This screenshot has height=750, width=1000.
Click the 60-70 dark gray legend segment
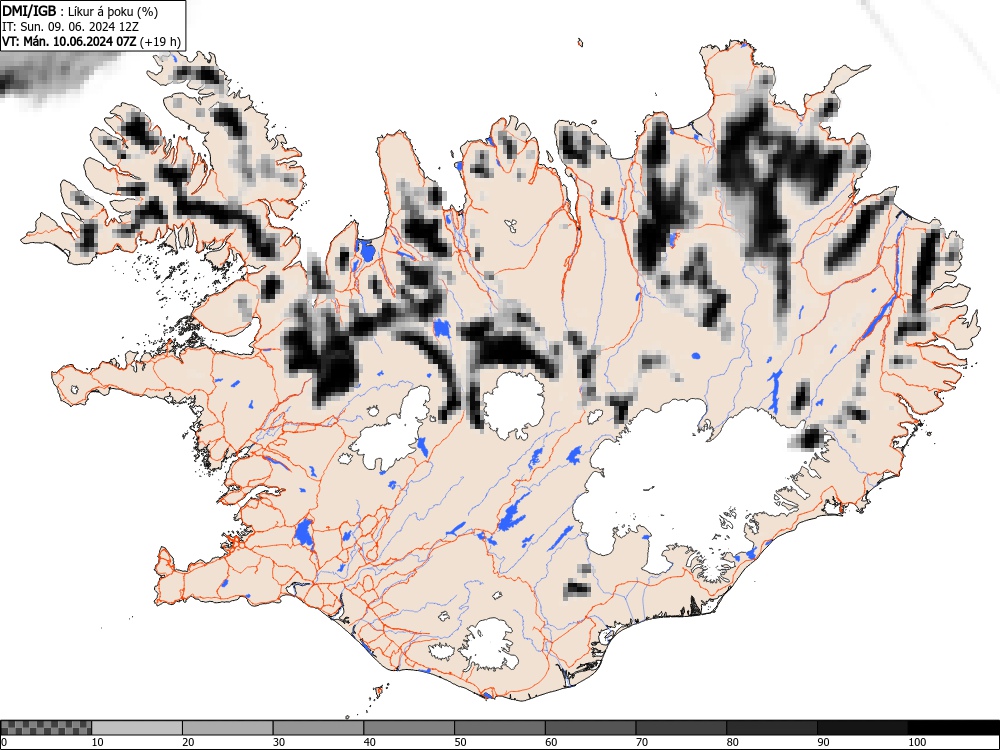pos(591,728)
